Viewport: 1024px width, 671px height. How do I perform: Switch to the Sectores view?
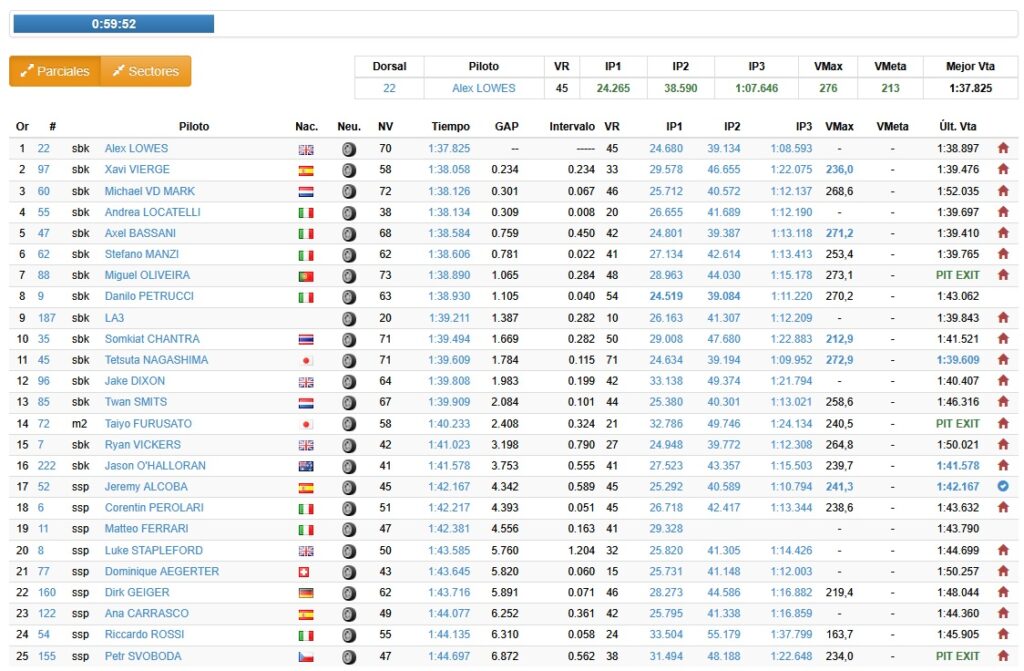146,71
